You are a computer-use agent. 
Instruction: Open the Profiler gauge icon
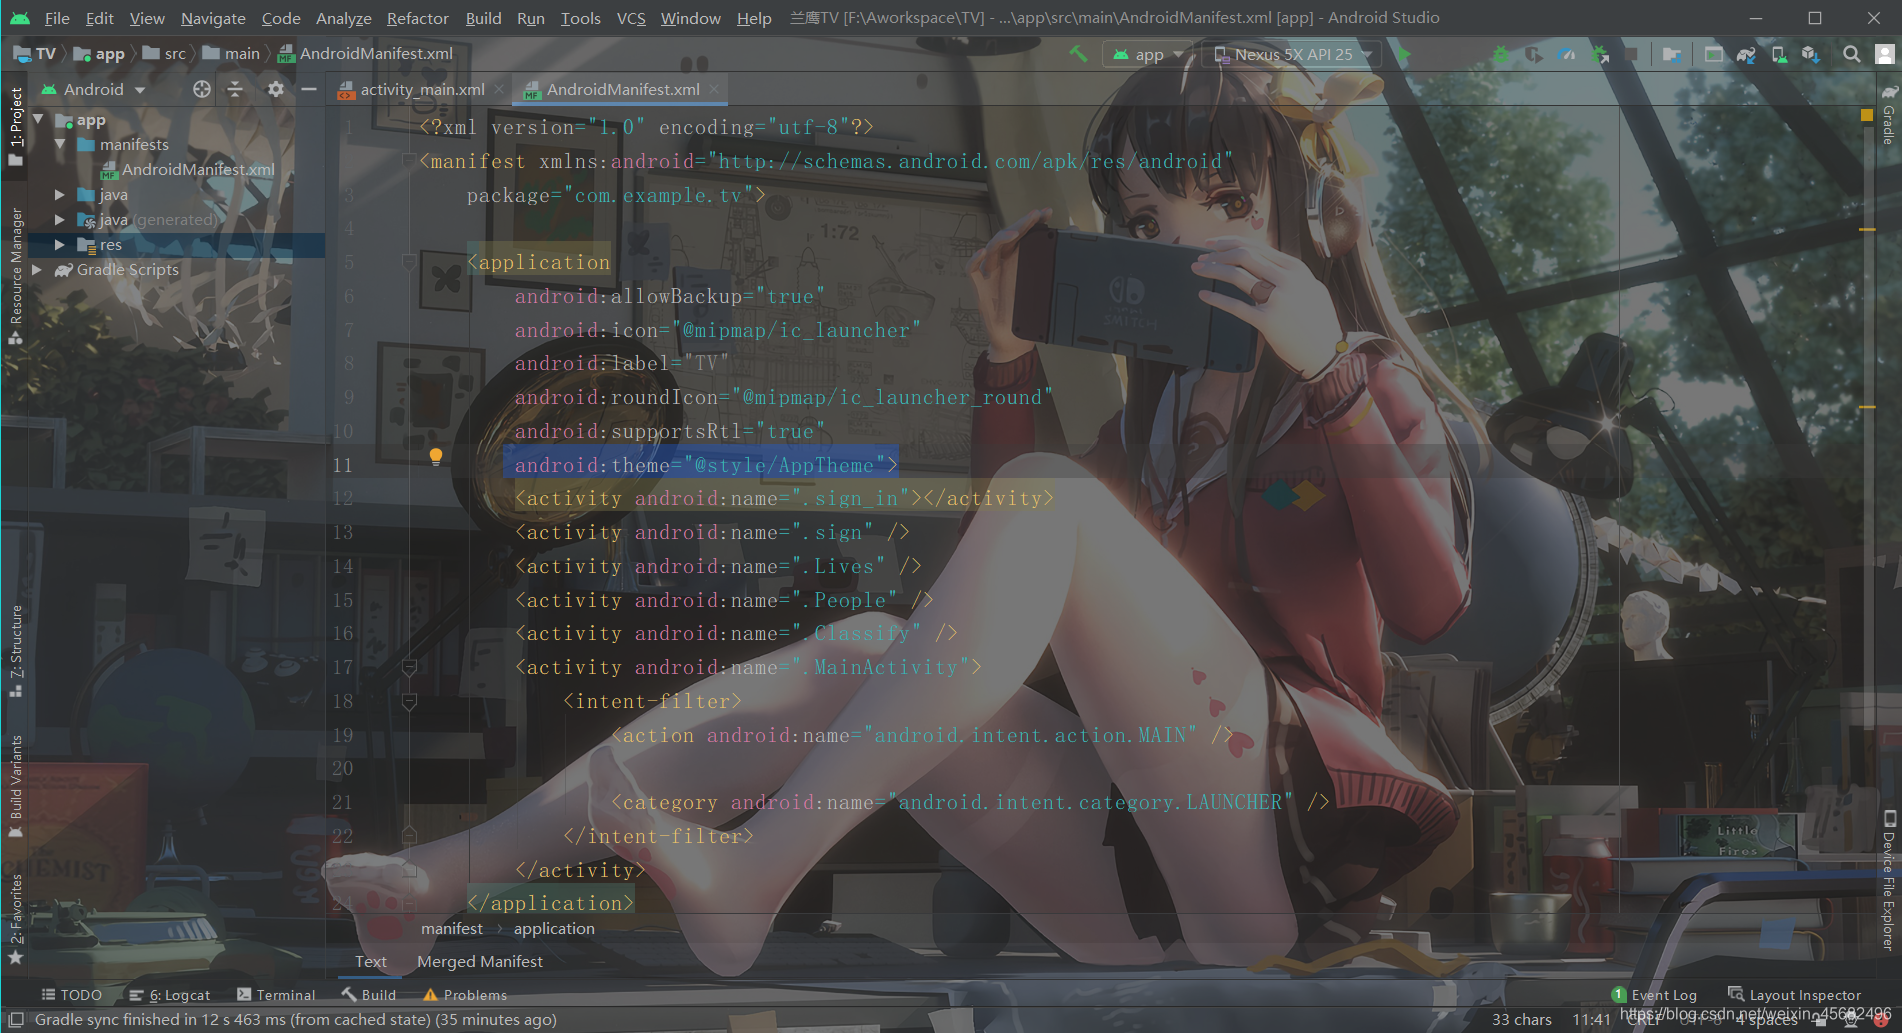coord(1566,54)
